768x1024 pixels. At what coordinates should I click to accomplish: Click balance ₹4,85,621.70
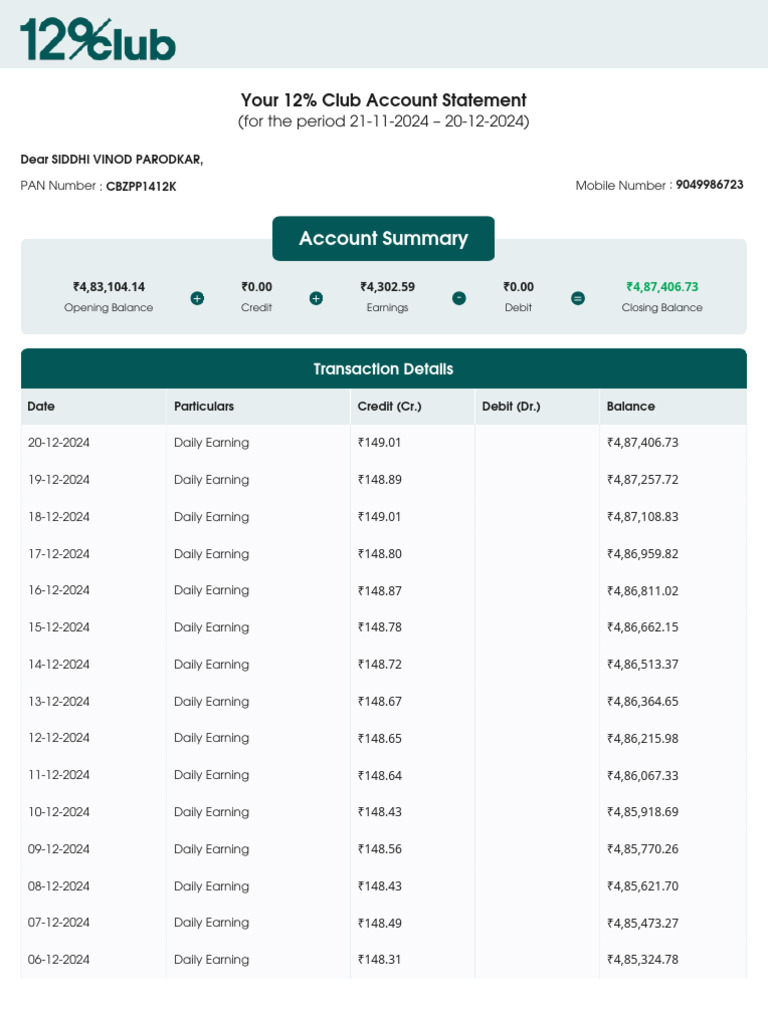[x=643, y=886]
